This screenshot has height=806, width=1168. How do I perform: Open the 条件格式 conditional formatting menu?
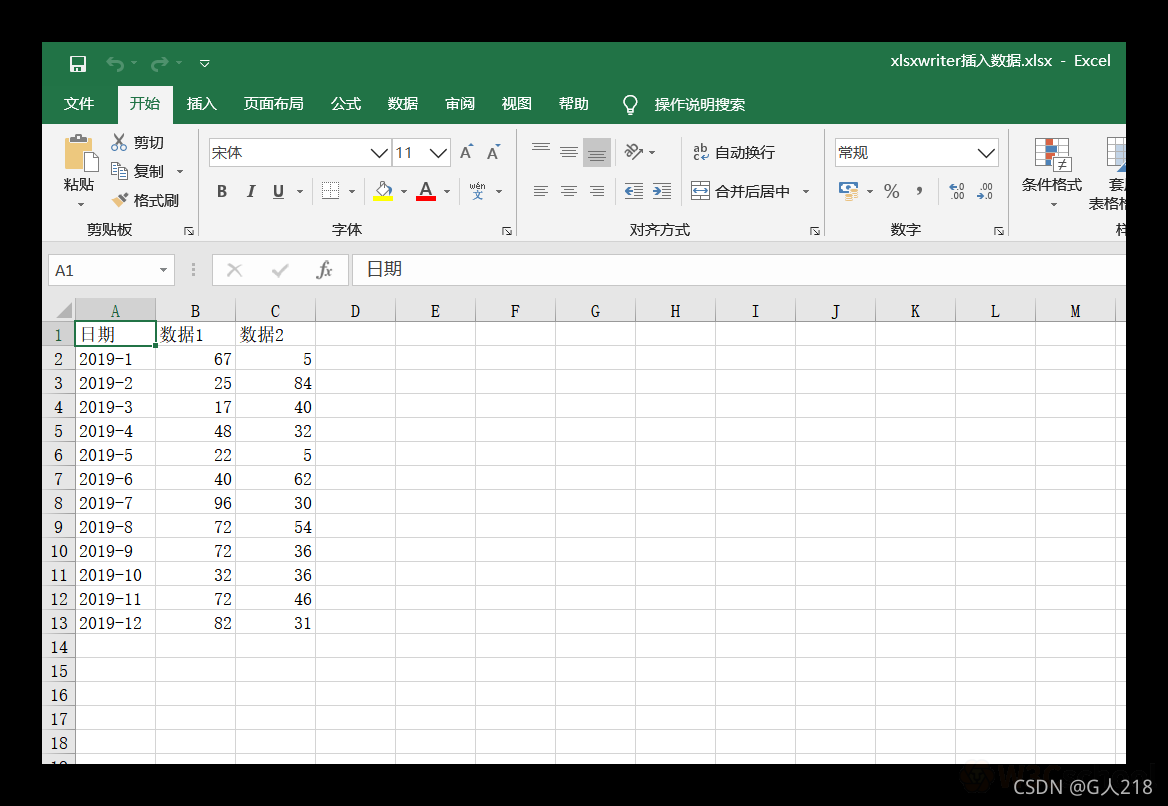[x=1052, y=173]
